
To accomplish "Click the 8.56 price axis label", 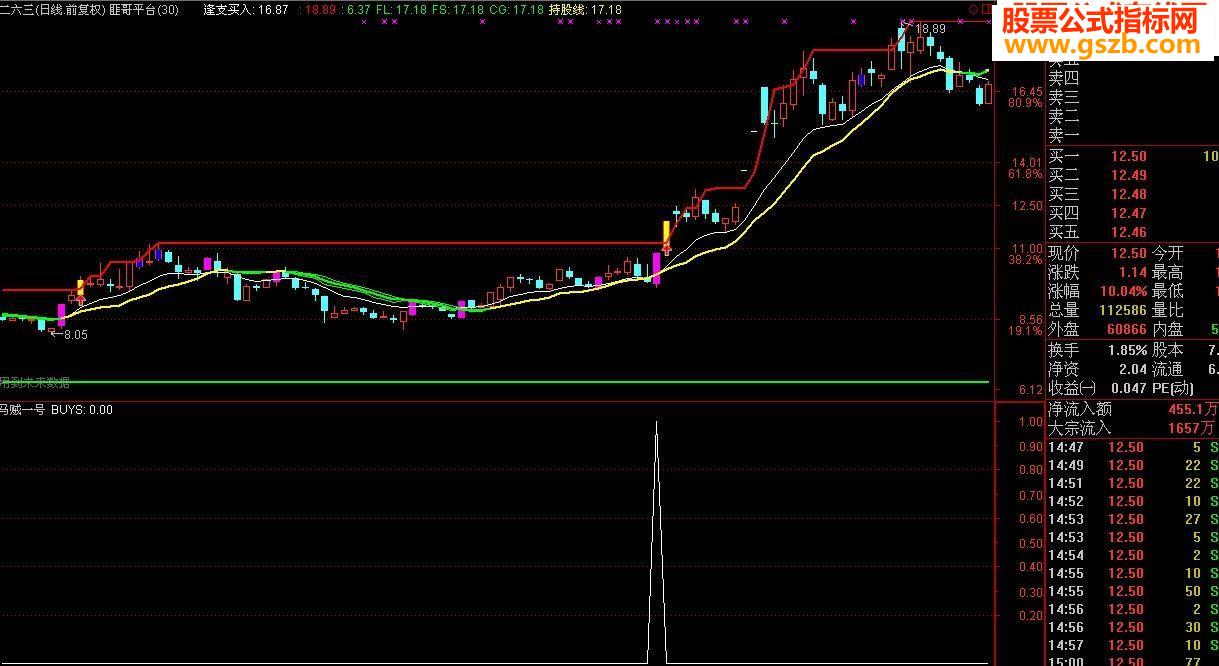I will pos(1029,319).
